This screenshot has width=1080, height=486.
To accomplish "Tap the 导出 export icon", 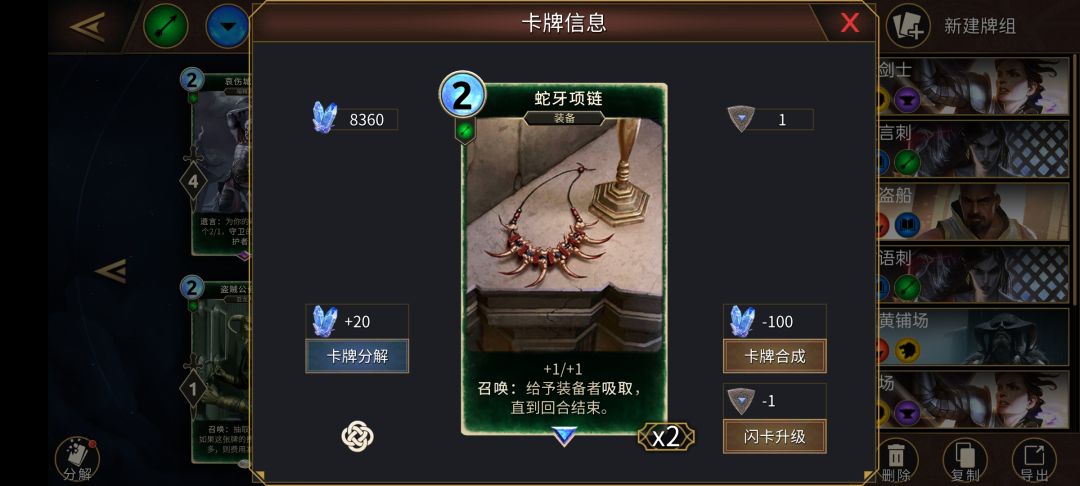I will 1034,460.
